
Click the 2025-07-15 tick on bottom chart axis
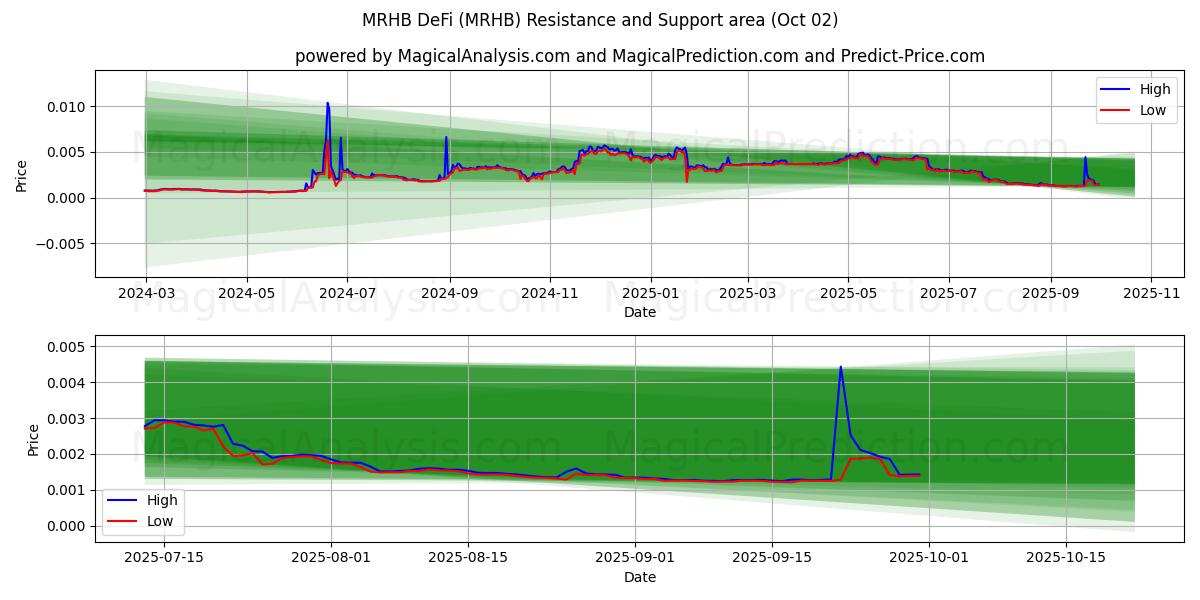click(x=164, y=555)
